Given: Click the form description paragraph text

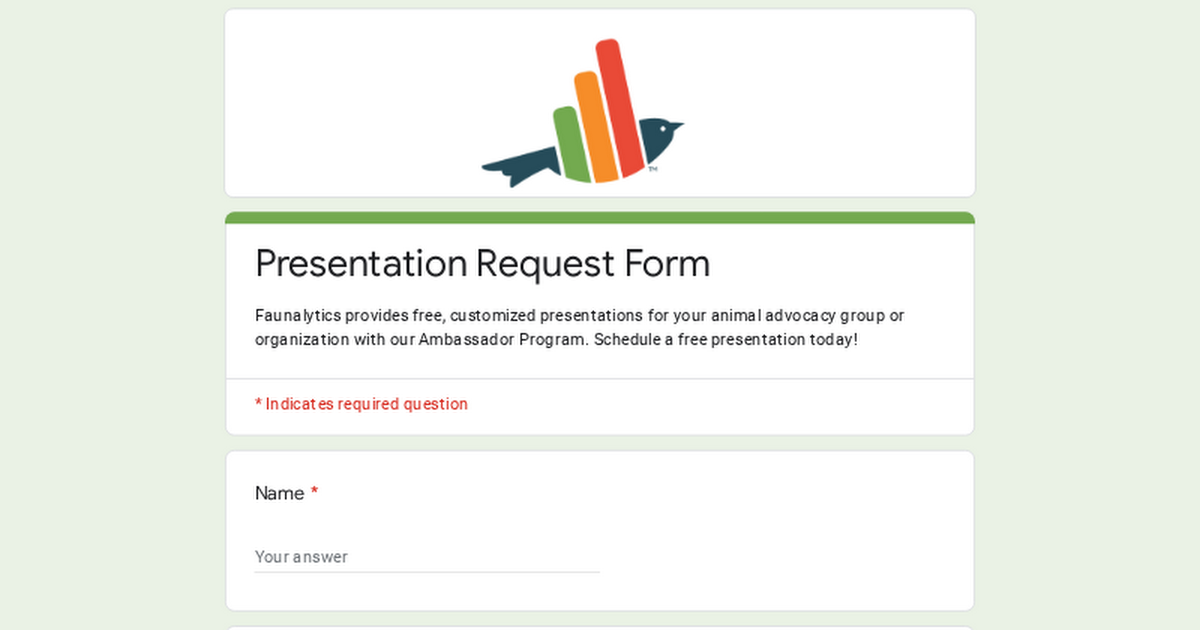Looking at the screenshot, I should pyautogui.click(x=580, y=327).
